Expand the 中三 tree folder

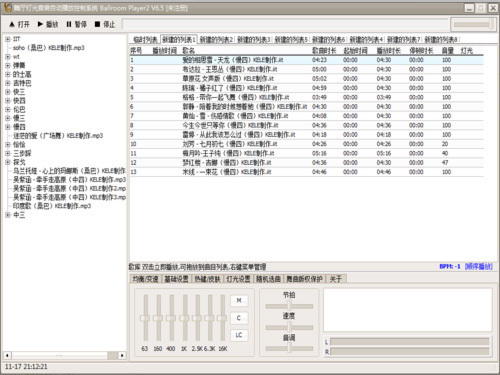8,215
